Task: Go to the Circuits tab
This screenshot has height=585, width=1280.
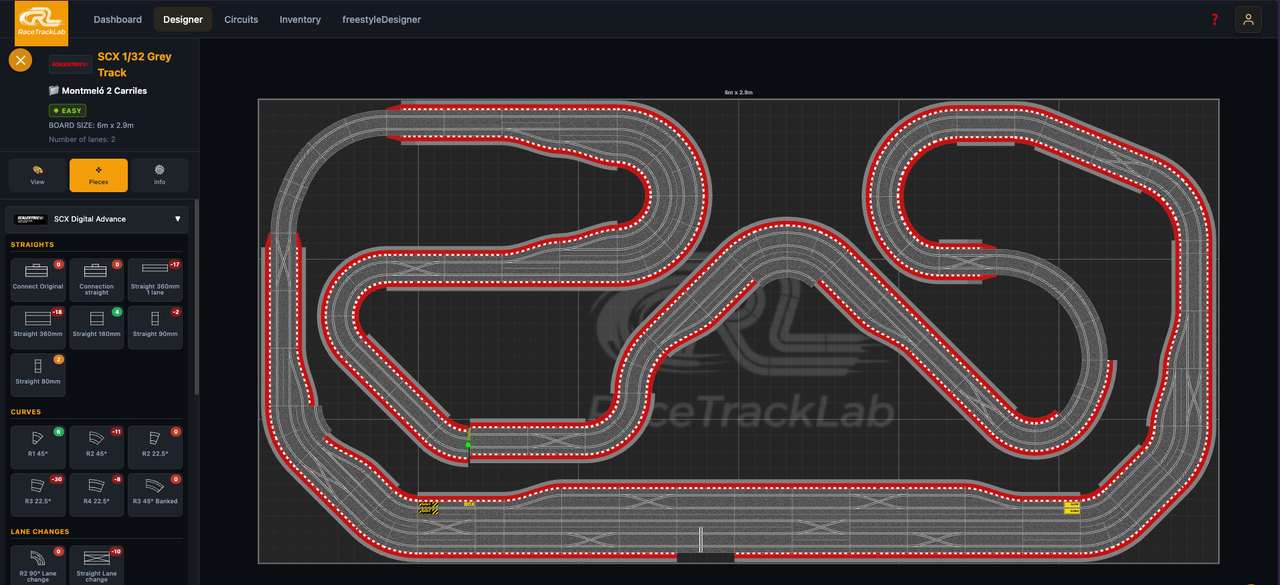Action: (x=241, y=19)
